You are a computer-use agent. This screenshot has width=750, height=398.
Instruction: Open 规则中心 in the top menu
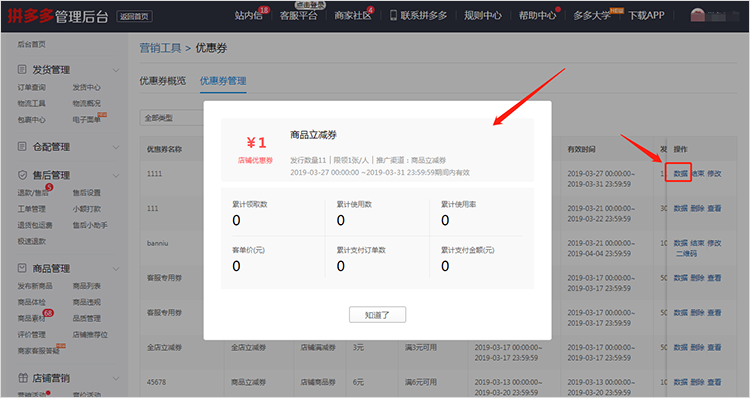tap(483, 15)
